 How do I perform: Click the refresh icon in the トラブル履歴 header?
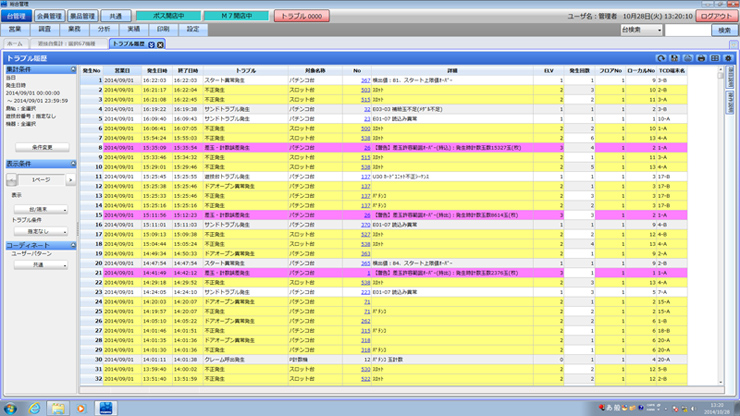[661, 58]
